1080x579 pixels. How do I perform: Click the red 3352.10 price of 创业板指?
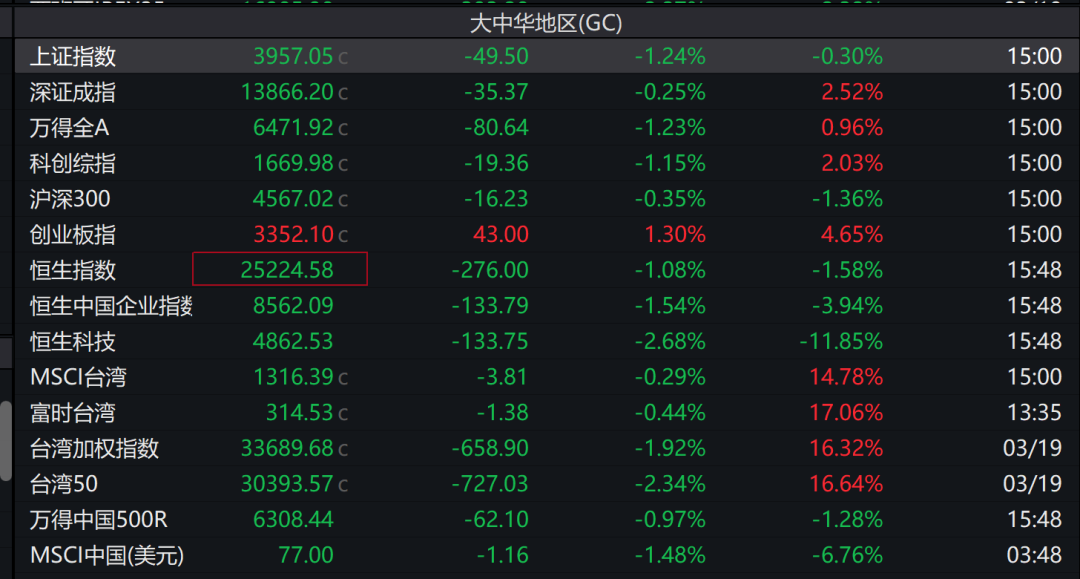point(292,235)
